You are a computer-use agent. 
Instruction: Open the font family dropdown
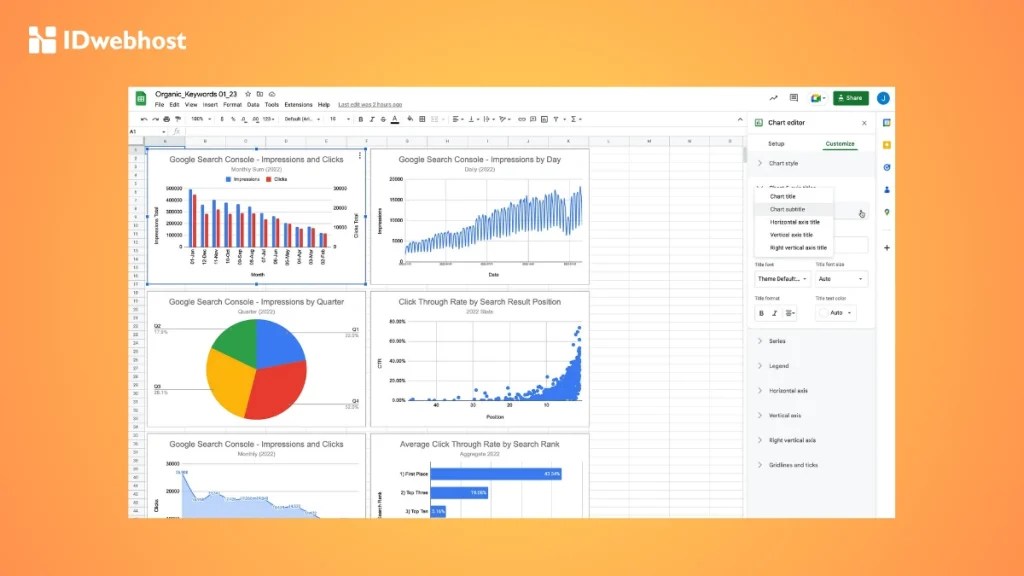(x=302, y=120)
